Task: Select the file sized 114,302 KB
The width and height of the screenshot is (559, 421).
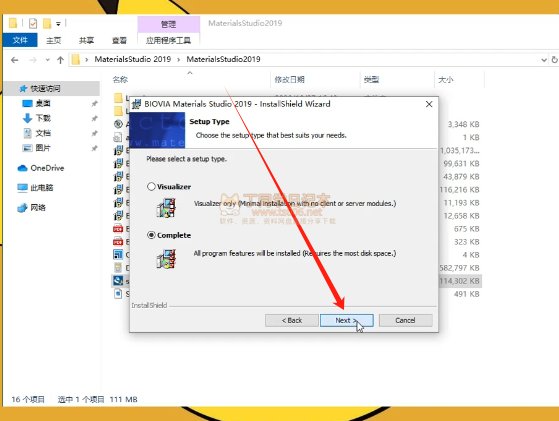Action: (460, 281)
